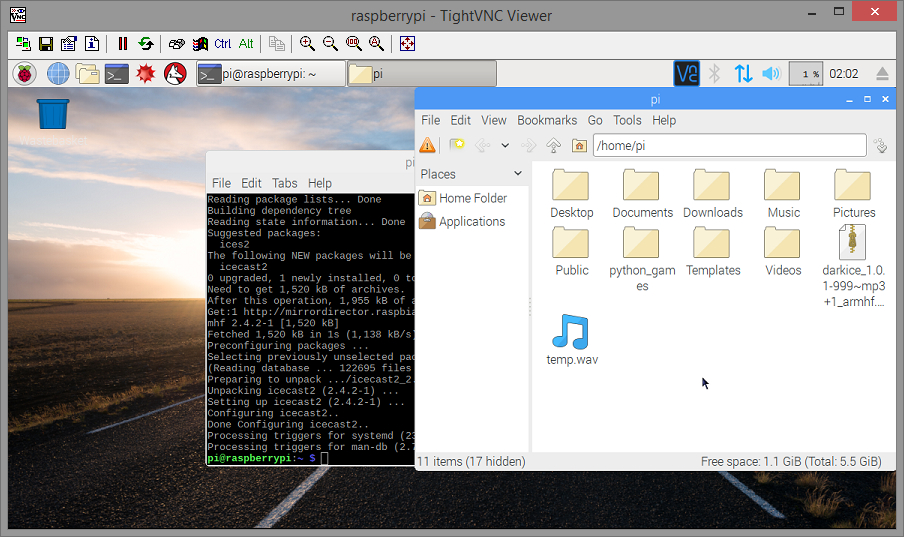Switch to the pi file manager taskbar button
The width and height of the screenshot is (904, 537).
422,74
